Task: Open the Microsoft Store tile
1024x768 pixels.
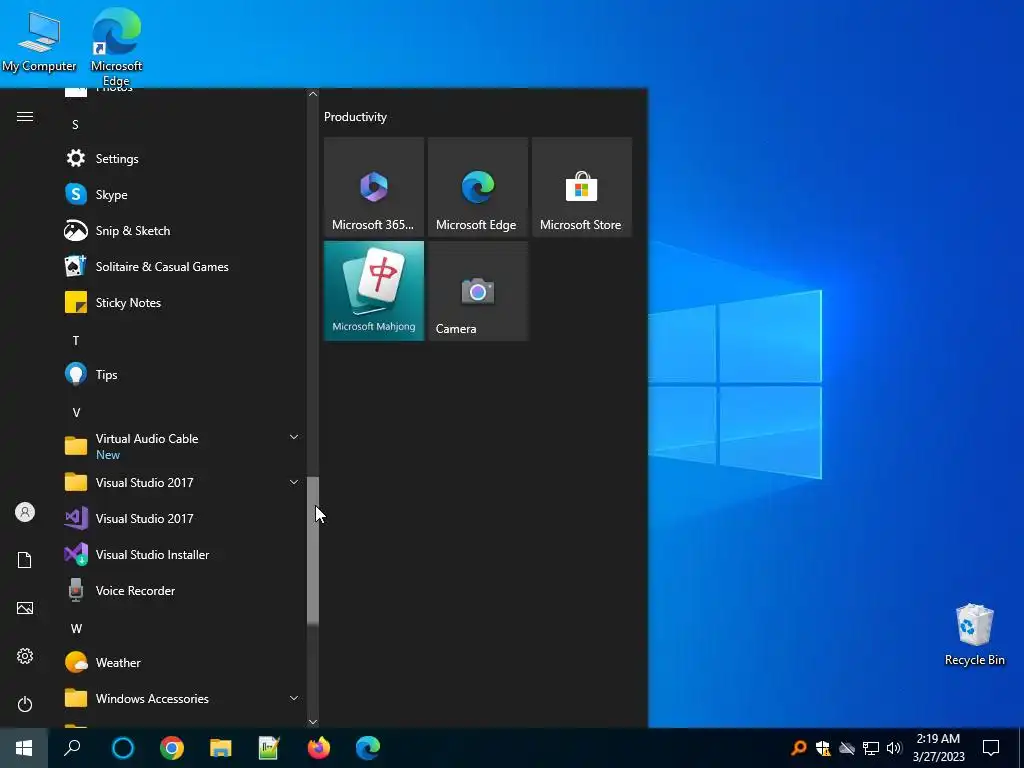Action: (x=581, y=187)
